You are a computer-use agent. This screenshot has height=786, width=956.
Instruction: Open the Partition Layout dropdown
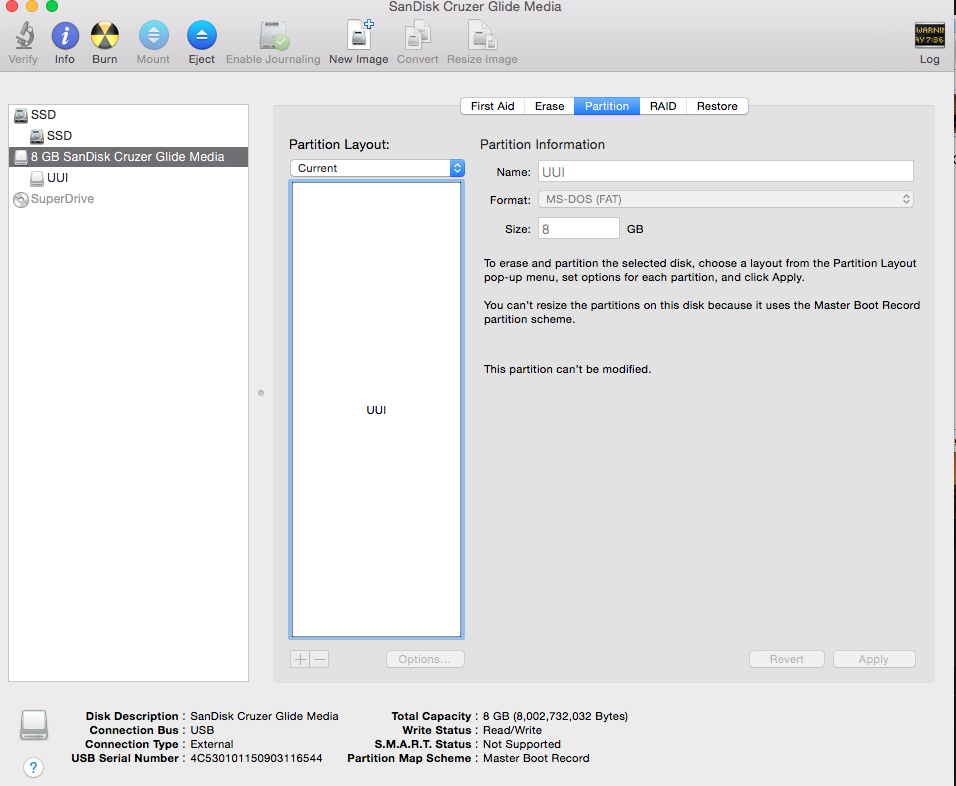coord(377,168)
